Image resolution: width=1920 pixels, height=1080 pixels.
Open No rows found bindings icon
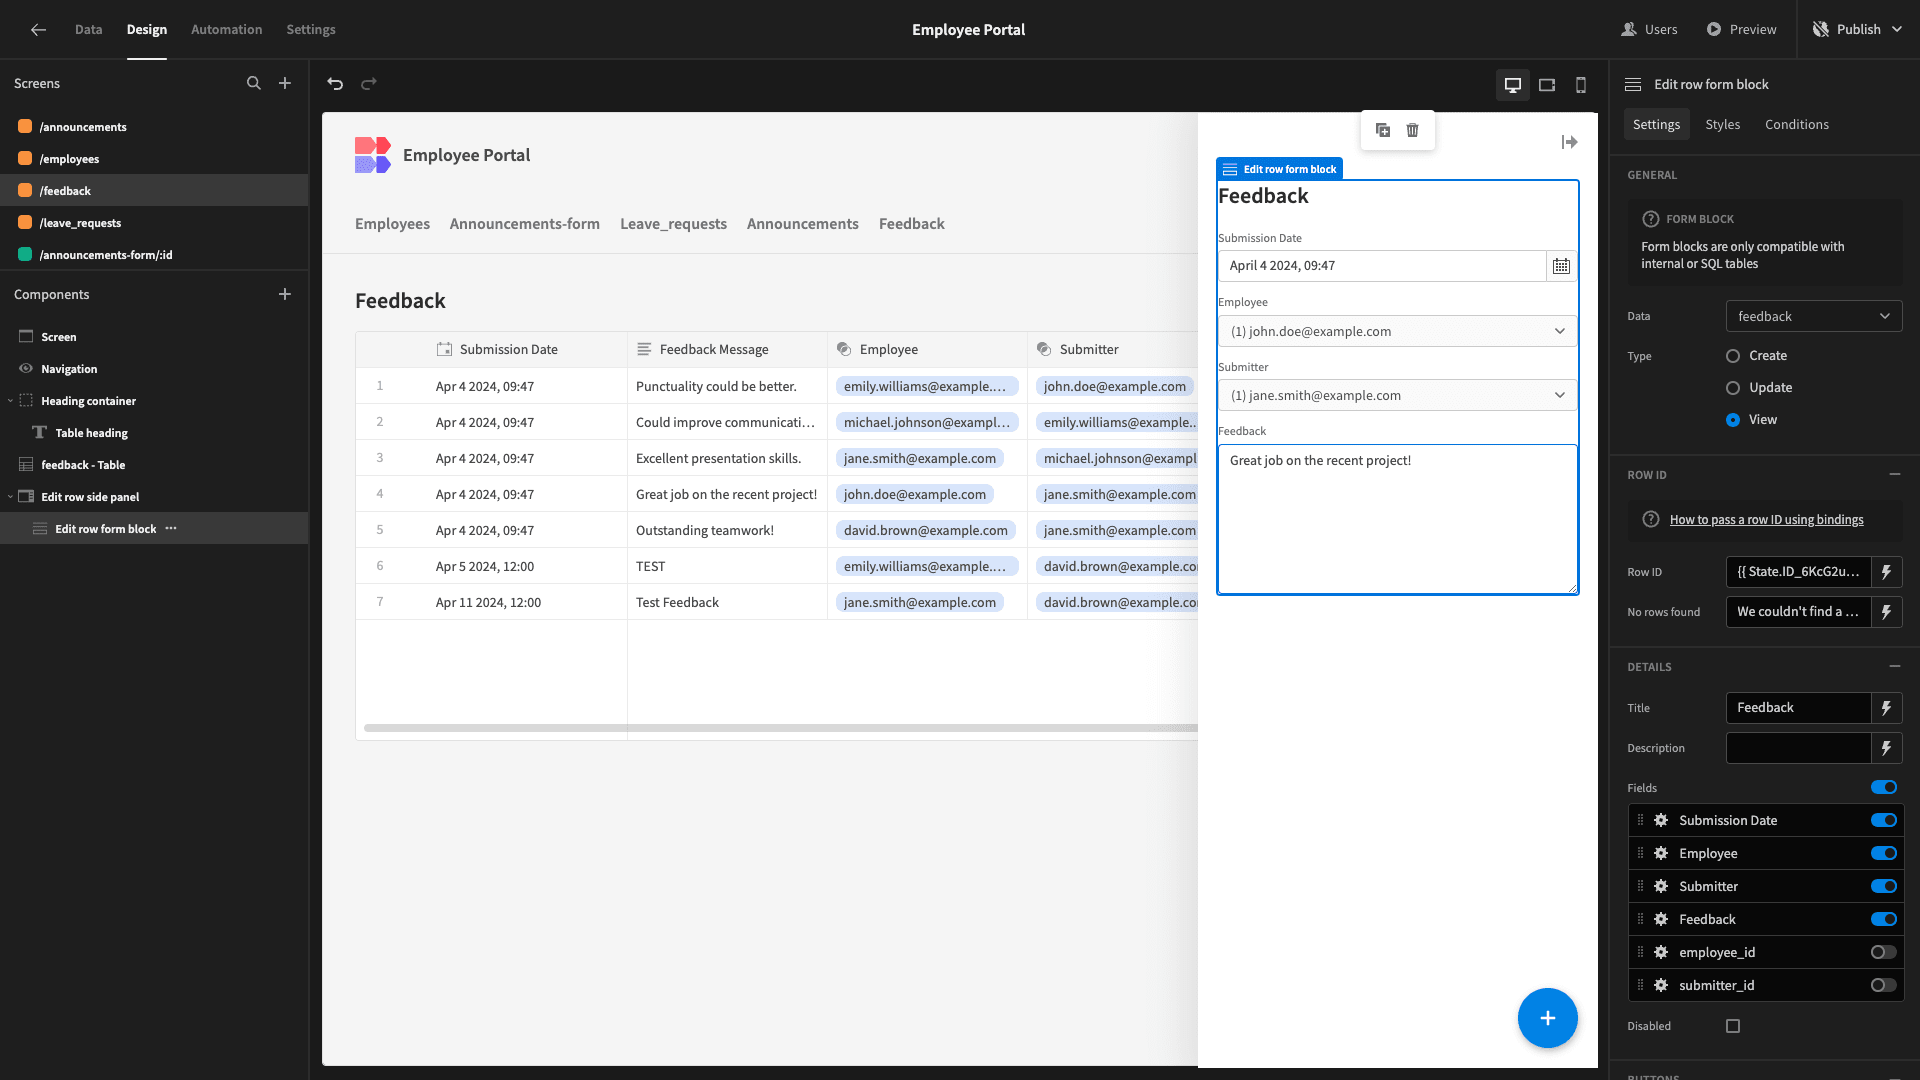(1886, 612)
